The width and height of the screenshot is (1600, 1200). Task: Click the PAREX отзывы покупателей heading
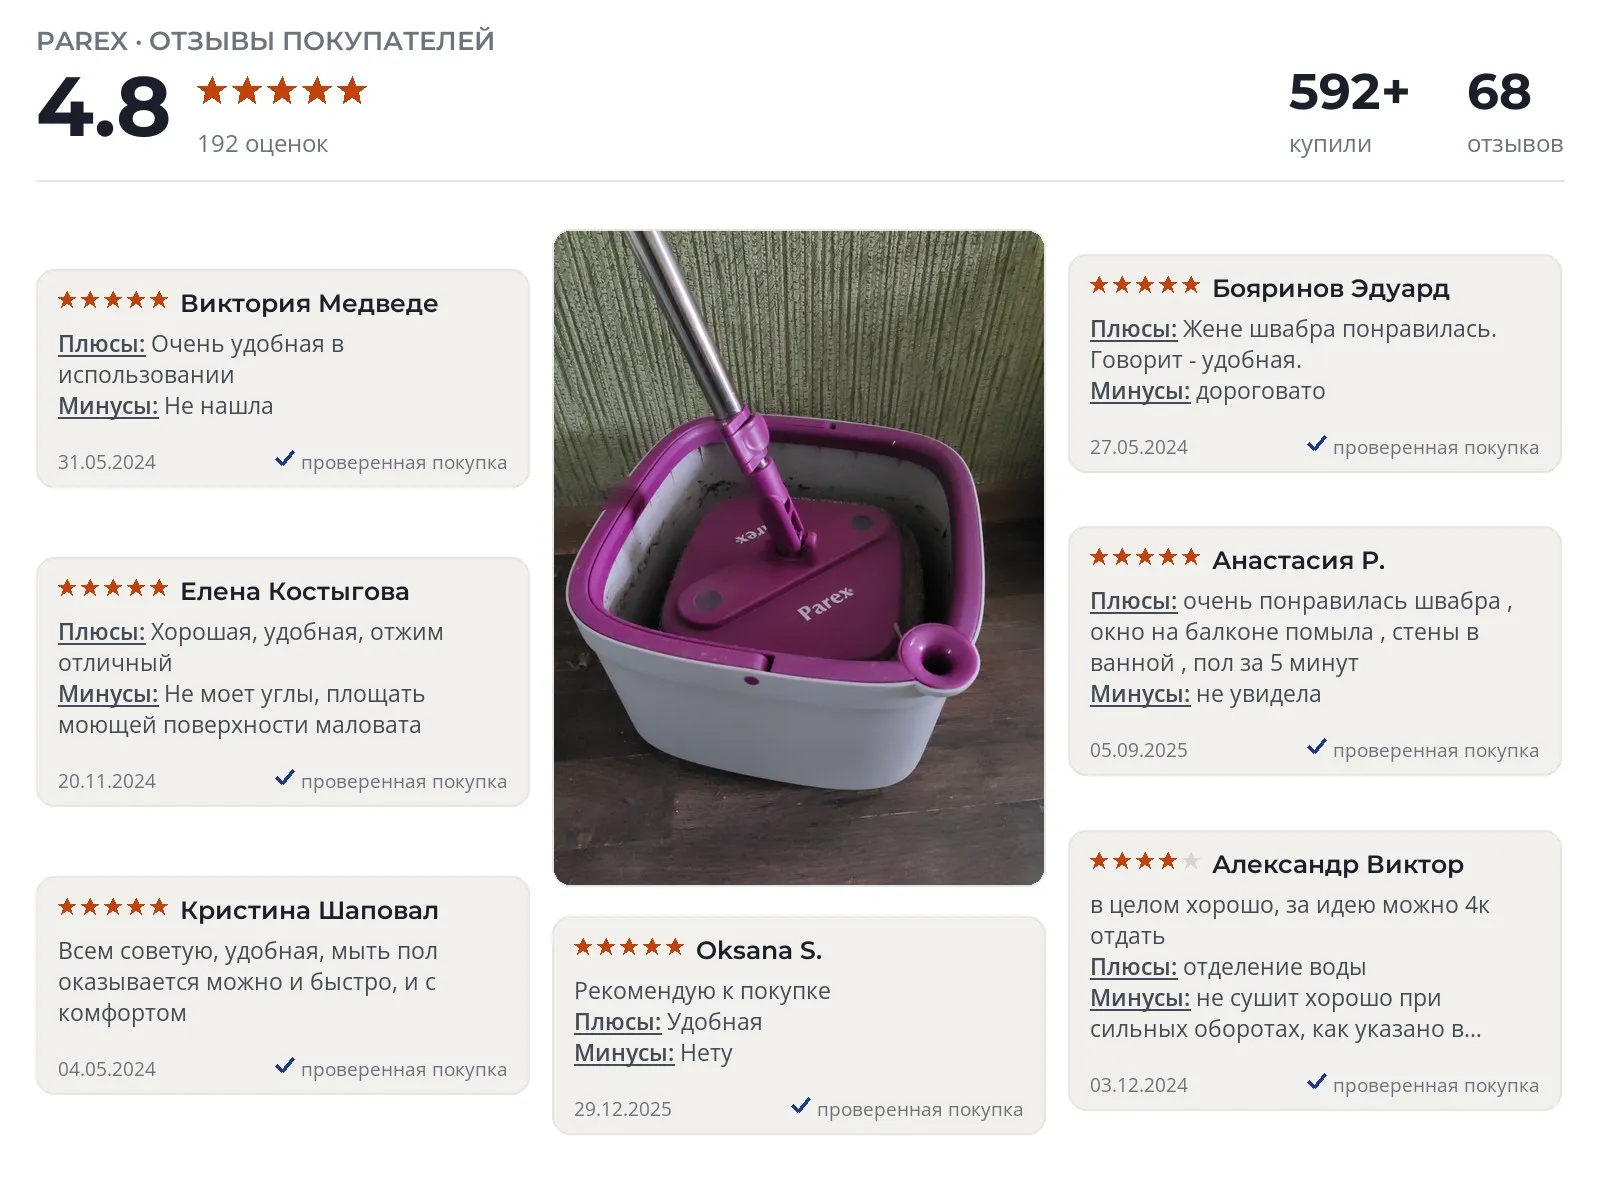[266, 41]
